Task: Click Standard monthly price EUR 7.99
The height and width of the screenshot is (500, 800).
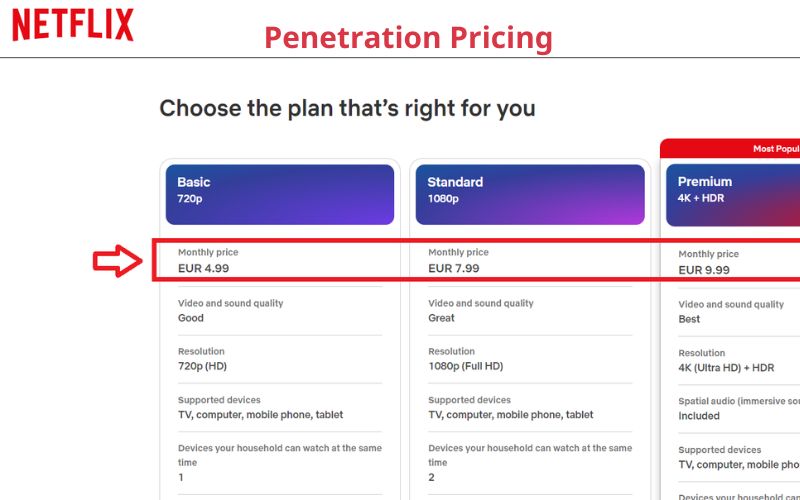Action: [454, 268]
